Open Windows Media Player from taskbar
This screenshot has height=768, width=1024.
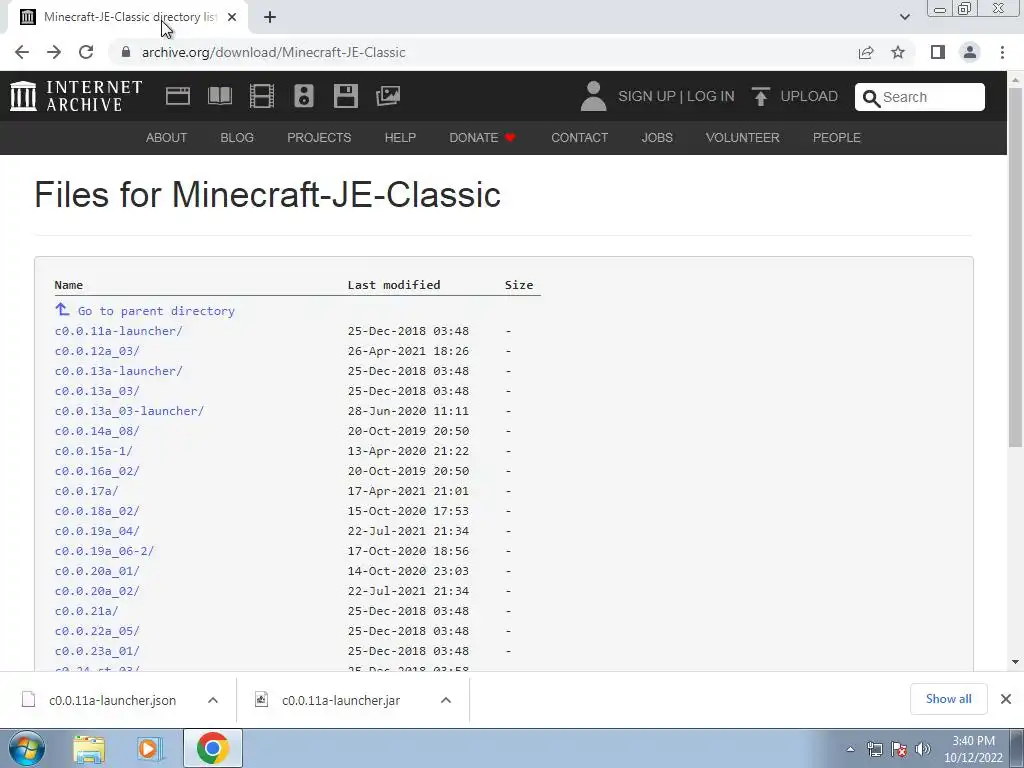150,749
